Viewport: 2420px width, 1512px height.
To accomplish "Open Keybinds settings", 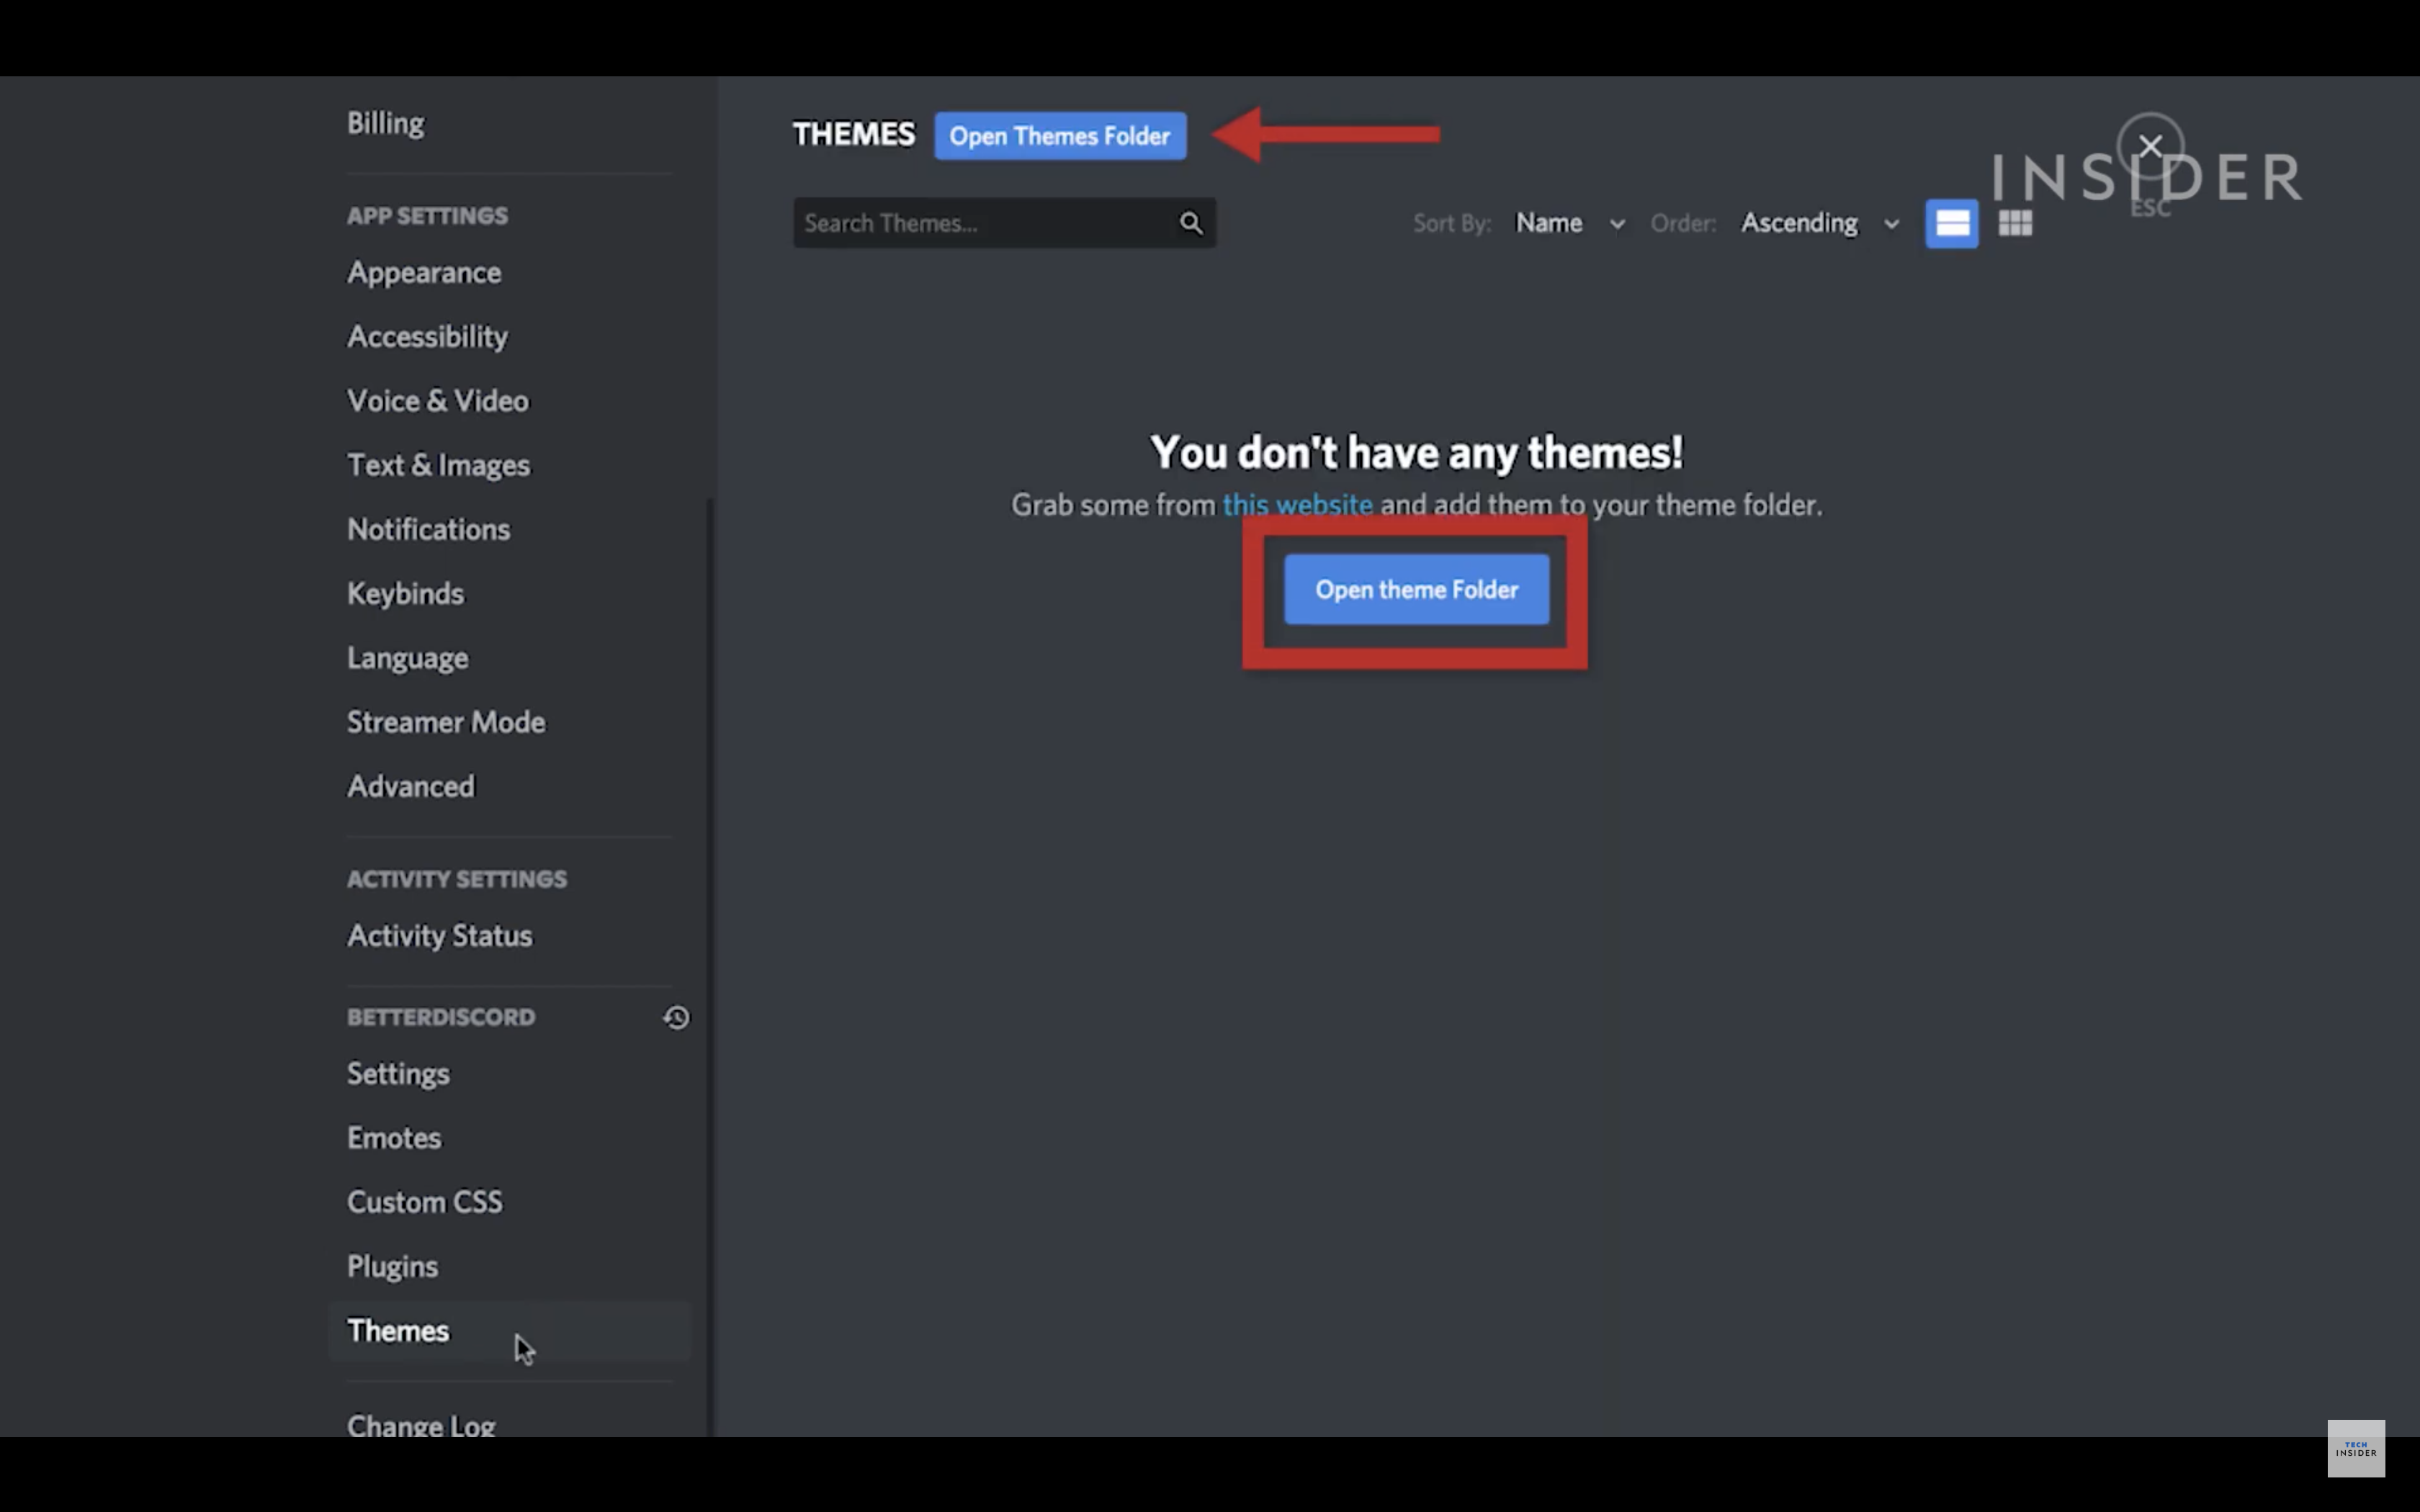I will [x=406, y=594].
